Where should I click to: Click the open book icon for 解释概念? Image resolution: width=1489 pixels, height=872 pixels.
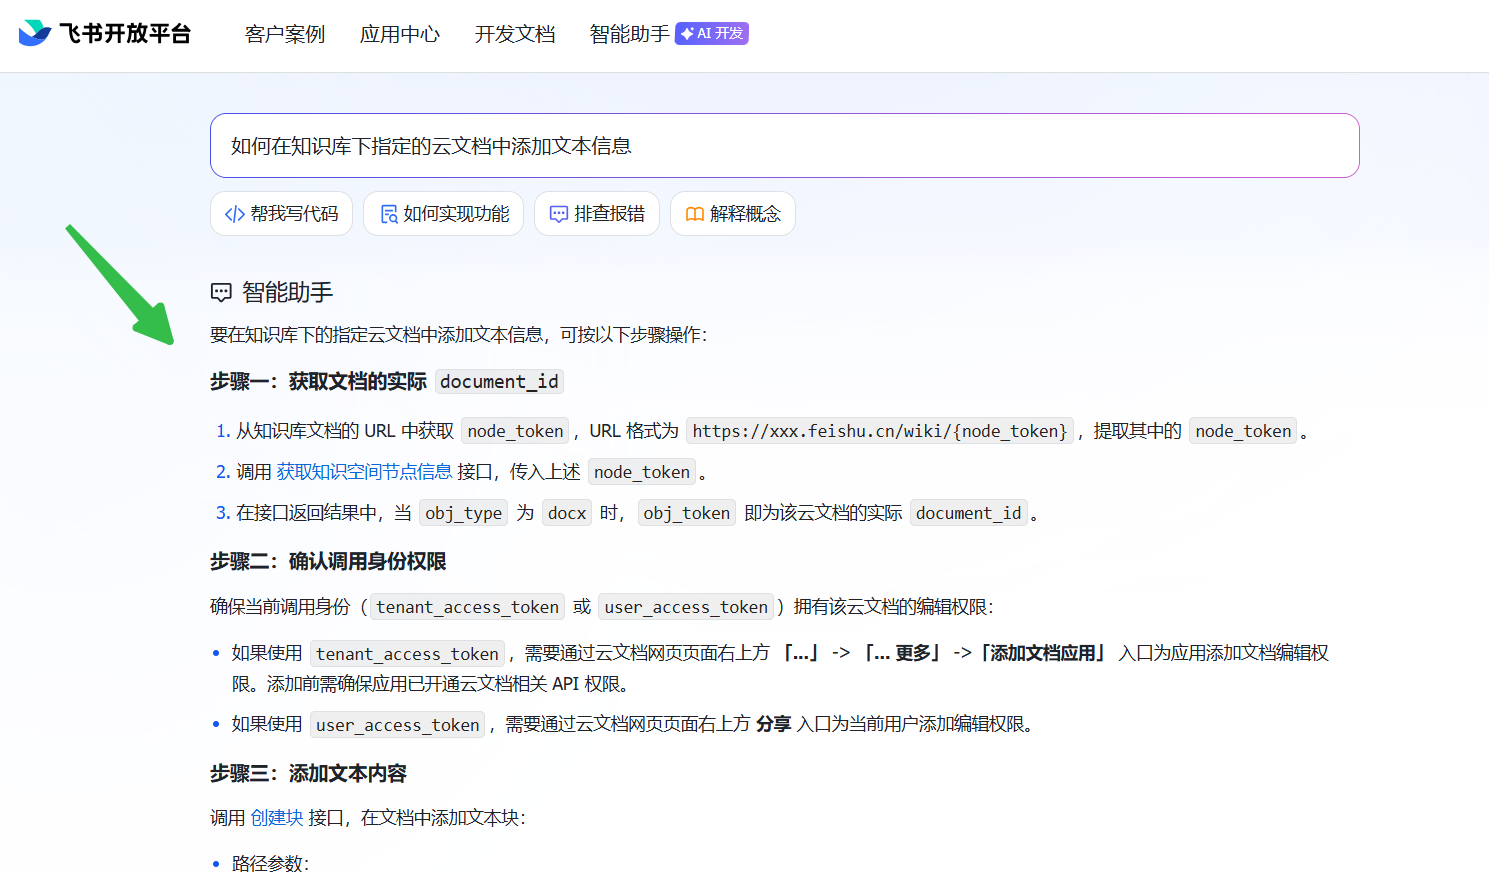[694, 214]
